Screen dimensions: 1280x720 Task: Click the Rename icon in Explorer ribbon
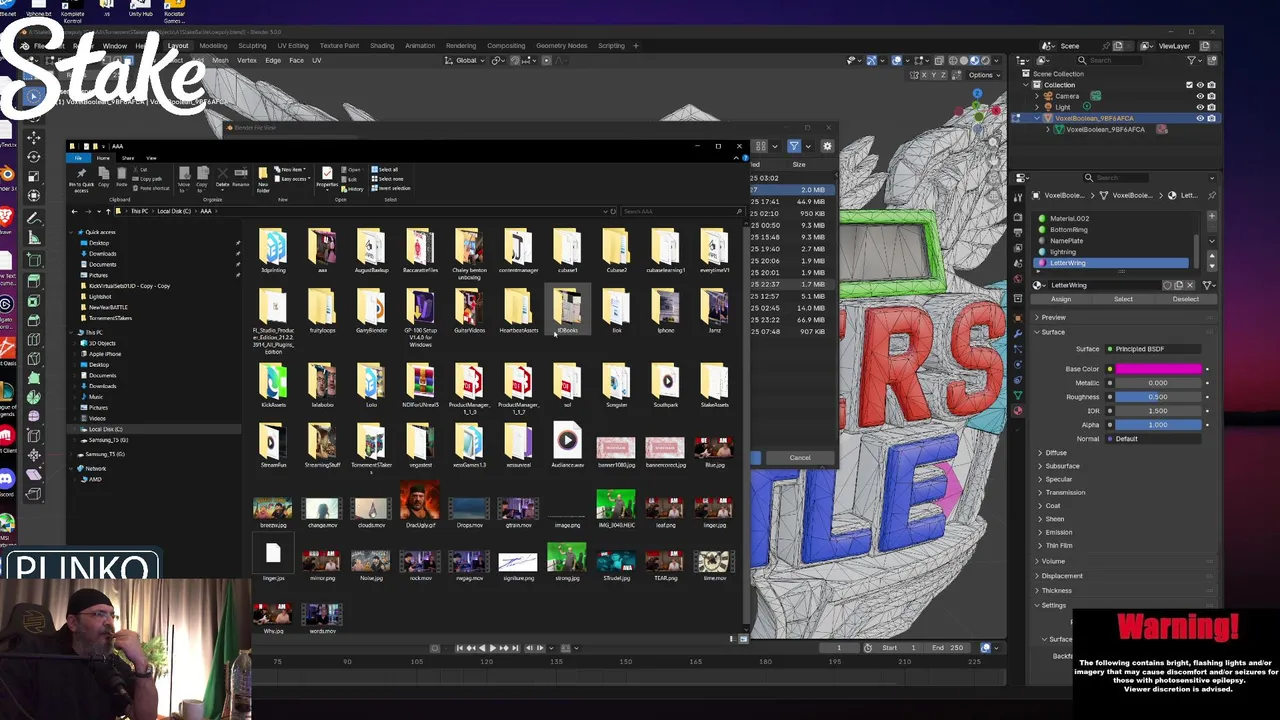coord(240,178)
